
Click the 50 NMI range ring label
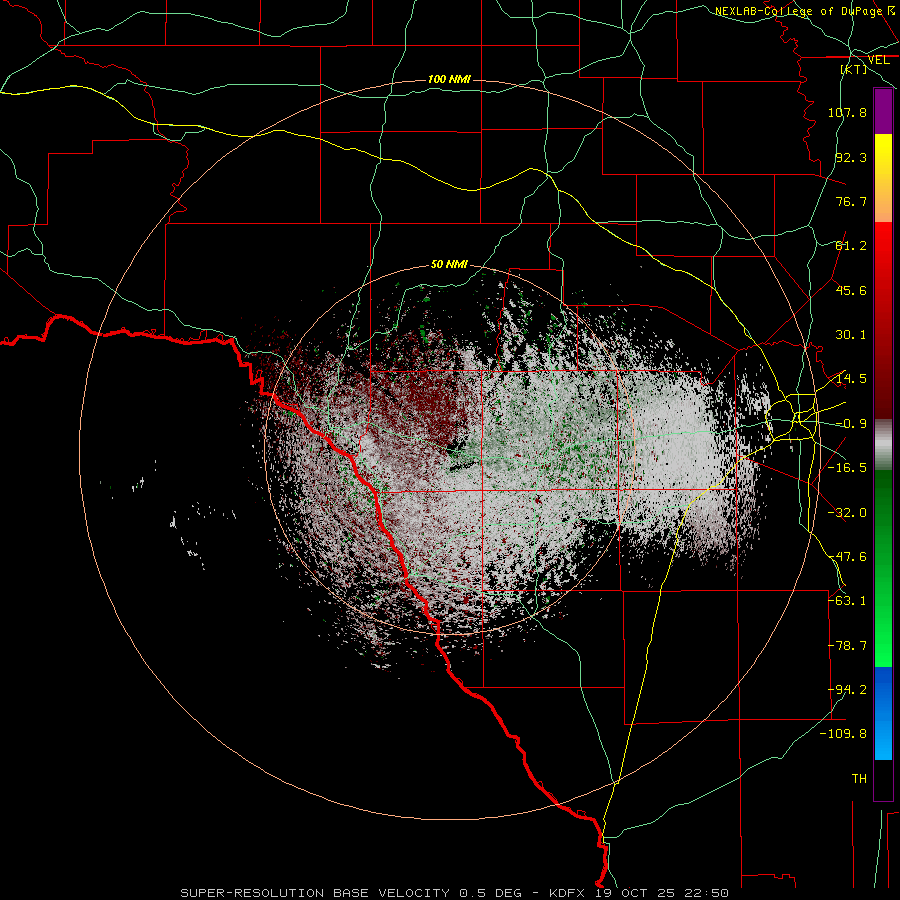click(449, 264)
